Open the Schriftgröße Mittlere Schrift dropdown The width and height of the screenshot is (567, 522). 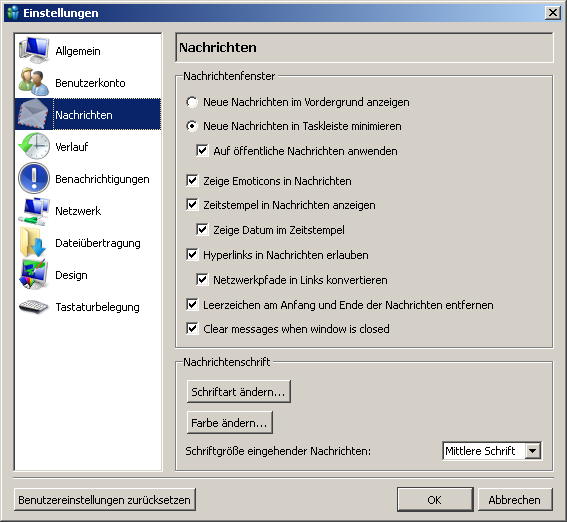492,451
